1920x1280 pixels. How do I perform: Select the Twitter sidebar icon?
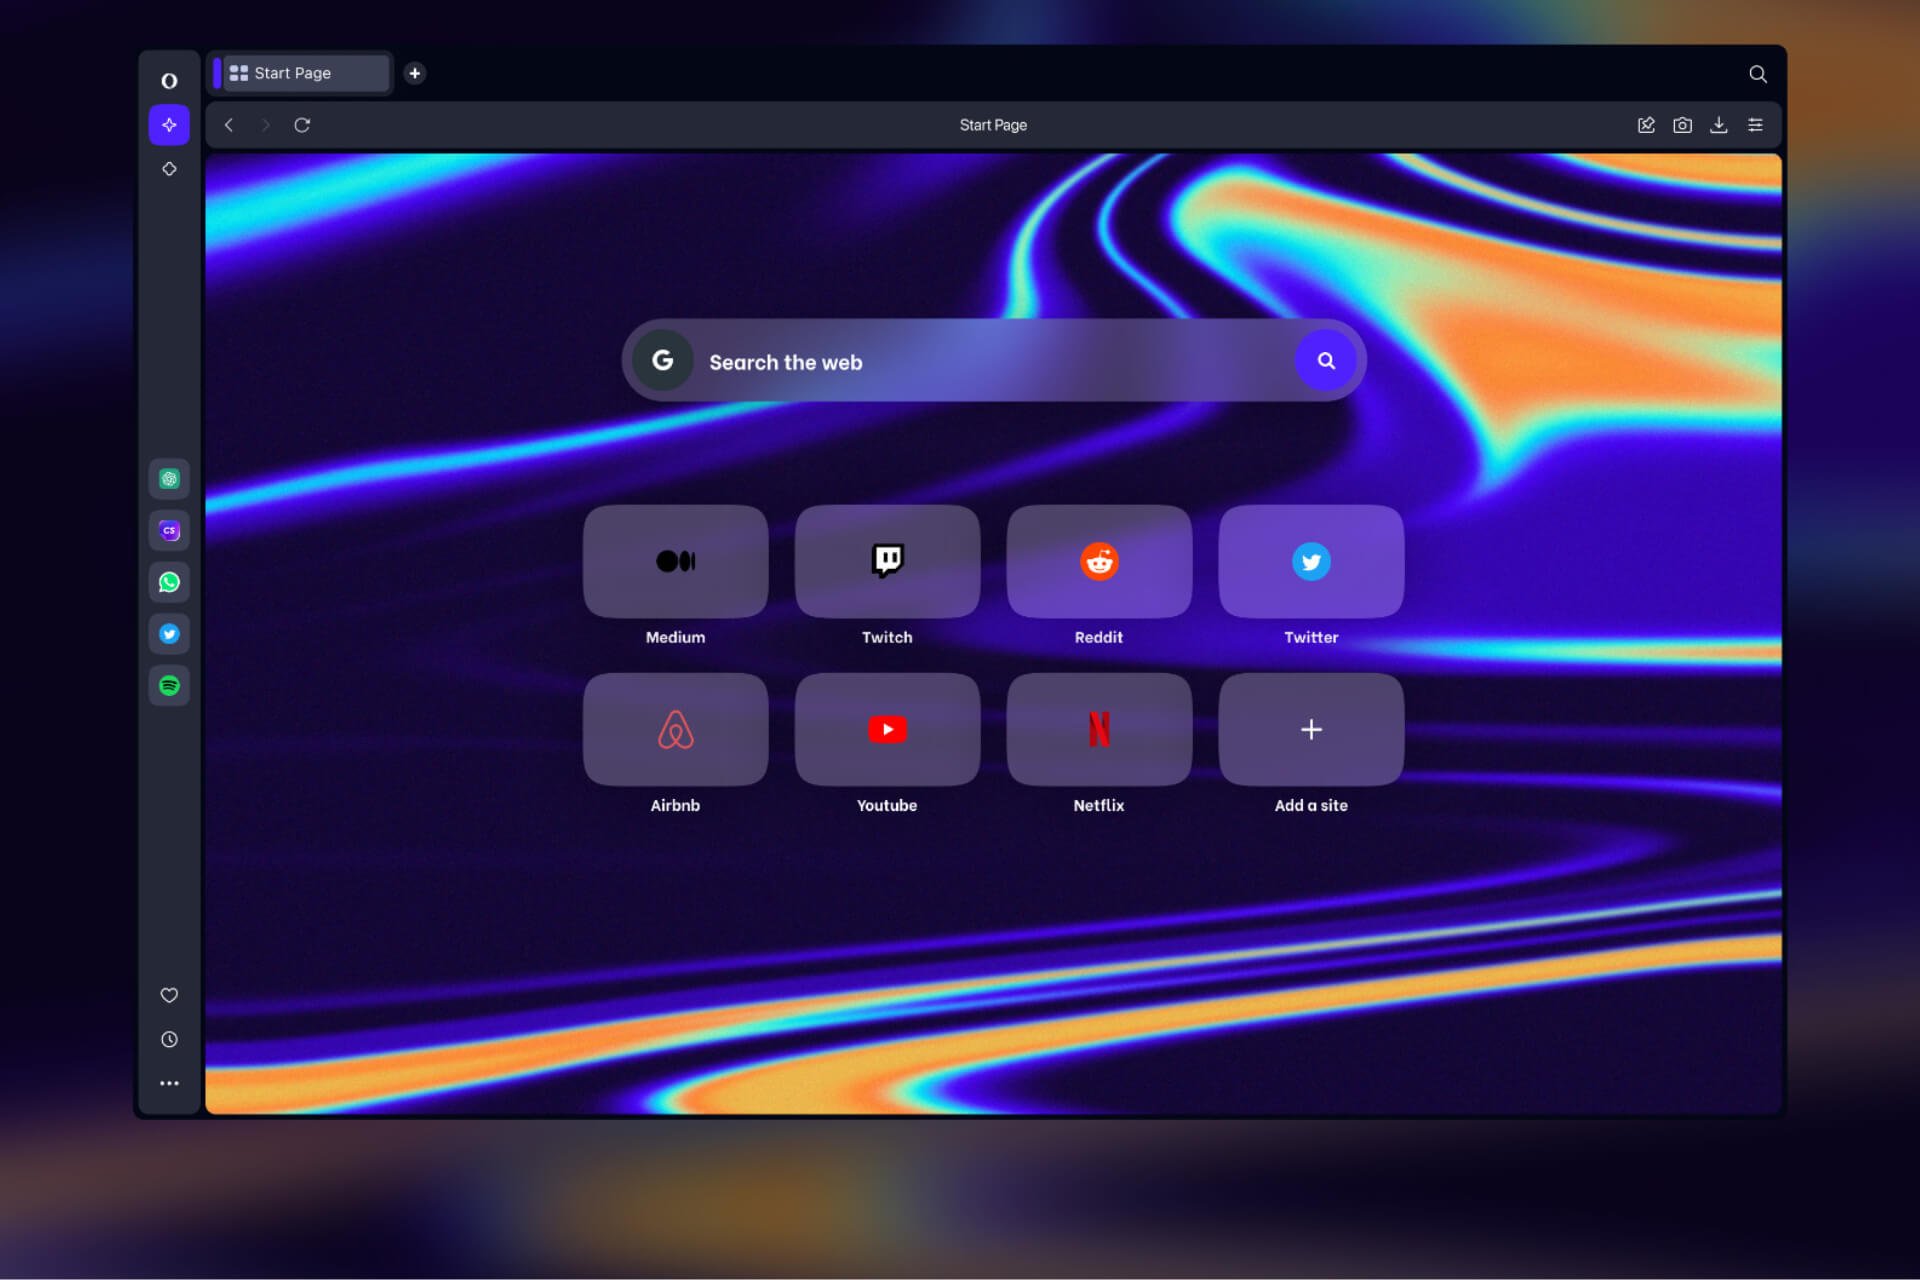tap(169, 634)
